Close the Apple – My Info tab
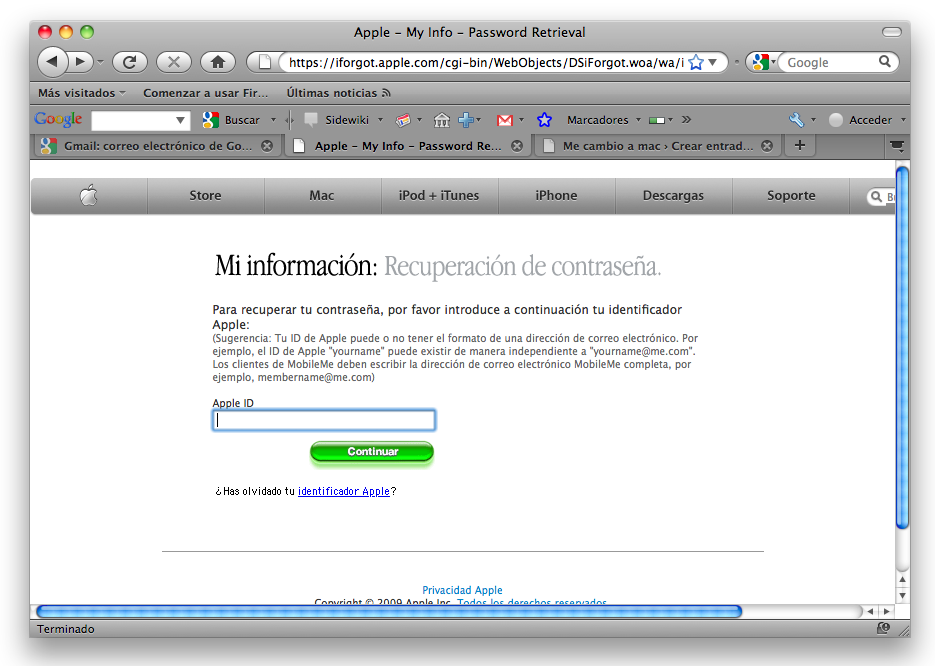 point(517,145)
